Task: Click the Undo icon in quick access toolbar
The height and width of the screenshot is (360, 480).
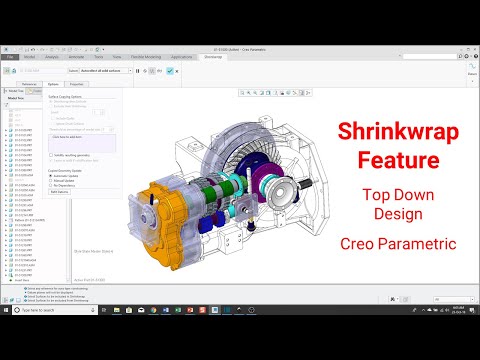Action: (x=33, y=50)
